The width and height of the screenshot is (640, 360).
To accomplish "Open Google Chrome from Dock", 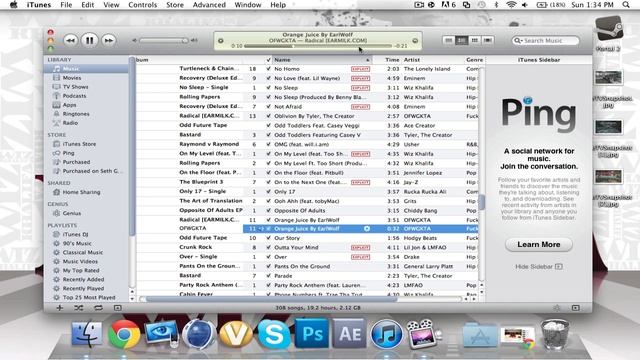I will coord(124,334).
